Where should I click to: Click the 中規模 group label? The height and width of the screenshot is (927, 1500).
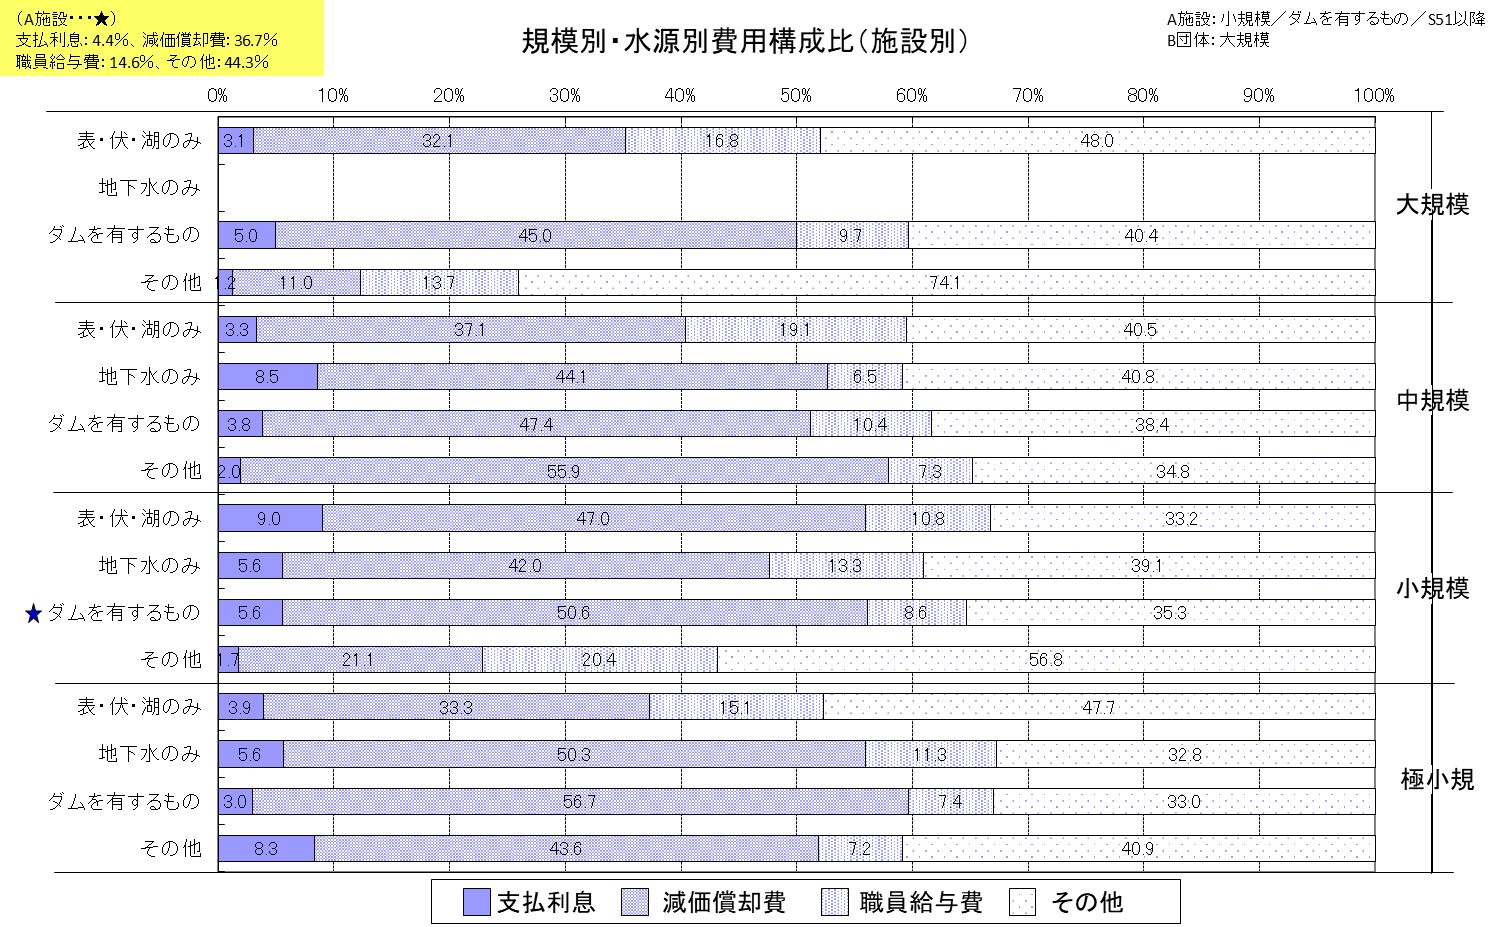[1432, 401]
